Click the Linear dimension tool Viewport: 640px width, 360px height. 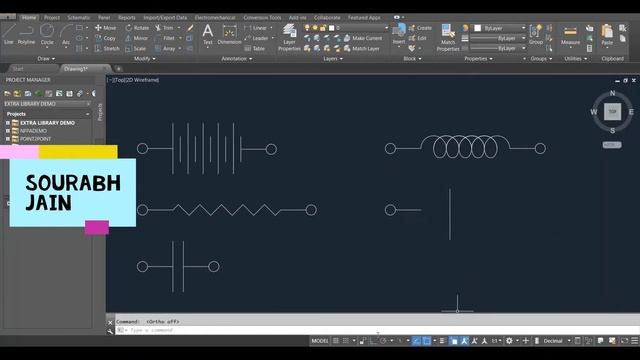[256, 28]
